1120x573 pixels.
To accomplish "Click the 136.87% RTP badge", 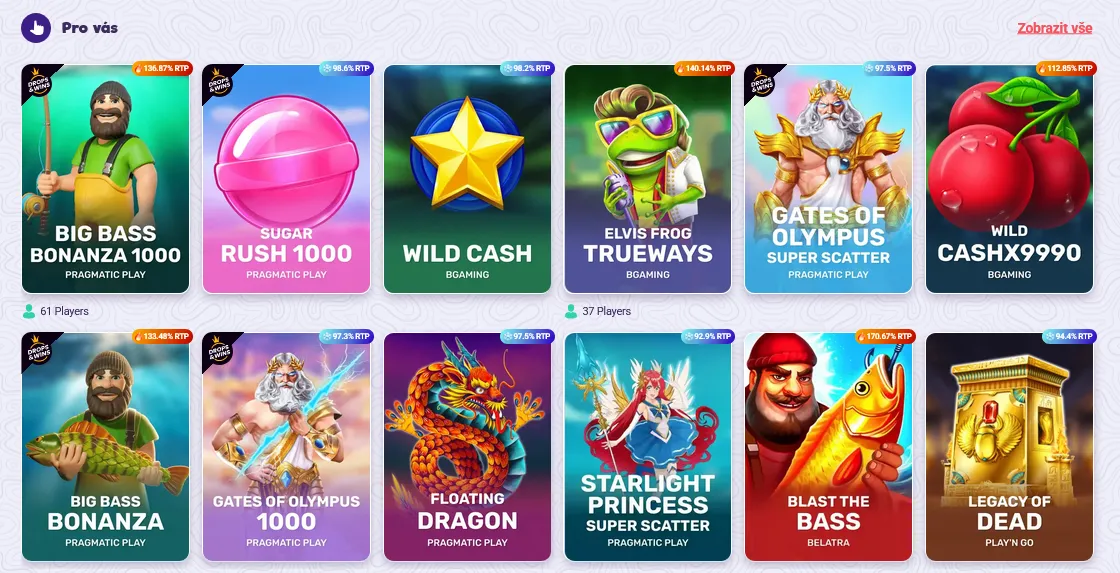I will point(162,69).
